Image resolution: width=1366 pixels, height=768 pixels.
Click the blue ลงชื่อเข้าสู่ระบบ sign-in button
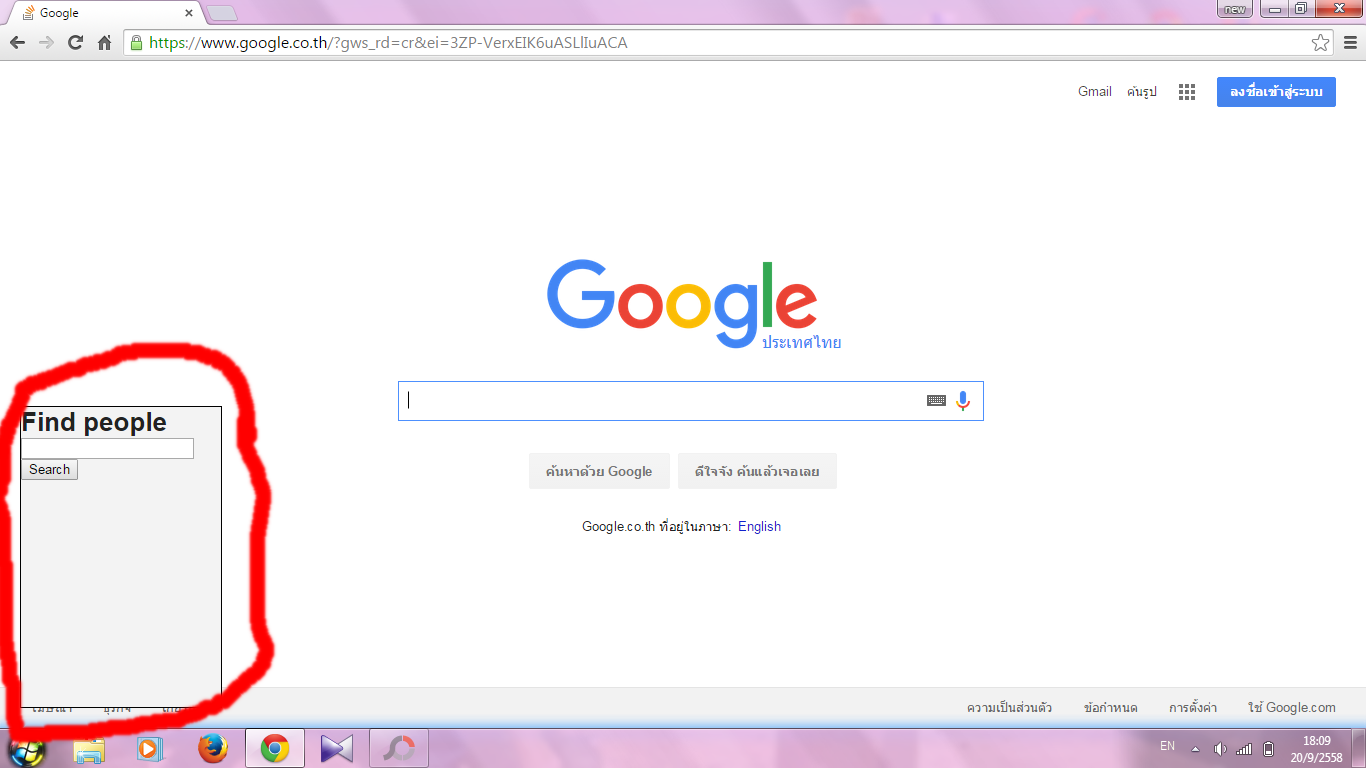(x=1276, y=92)
